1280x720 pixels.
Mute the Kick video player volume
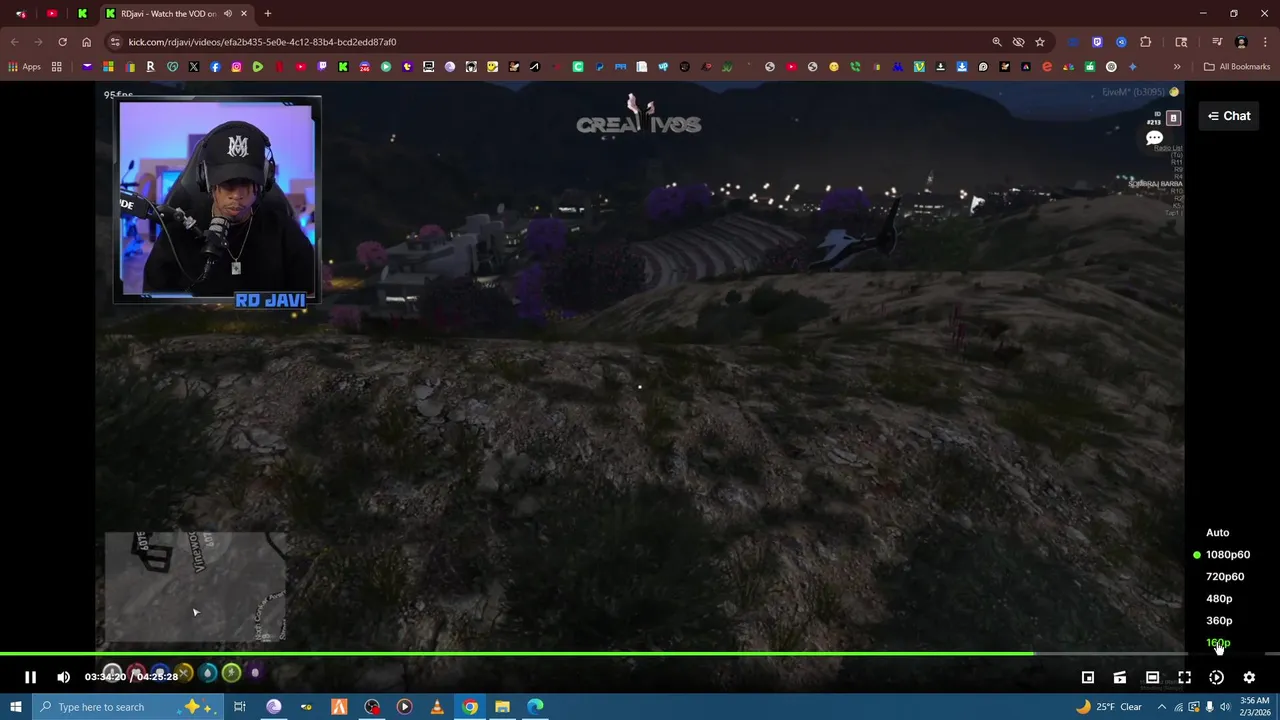click(x=63, y=677)
